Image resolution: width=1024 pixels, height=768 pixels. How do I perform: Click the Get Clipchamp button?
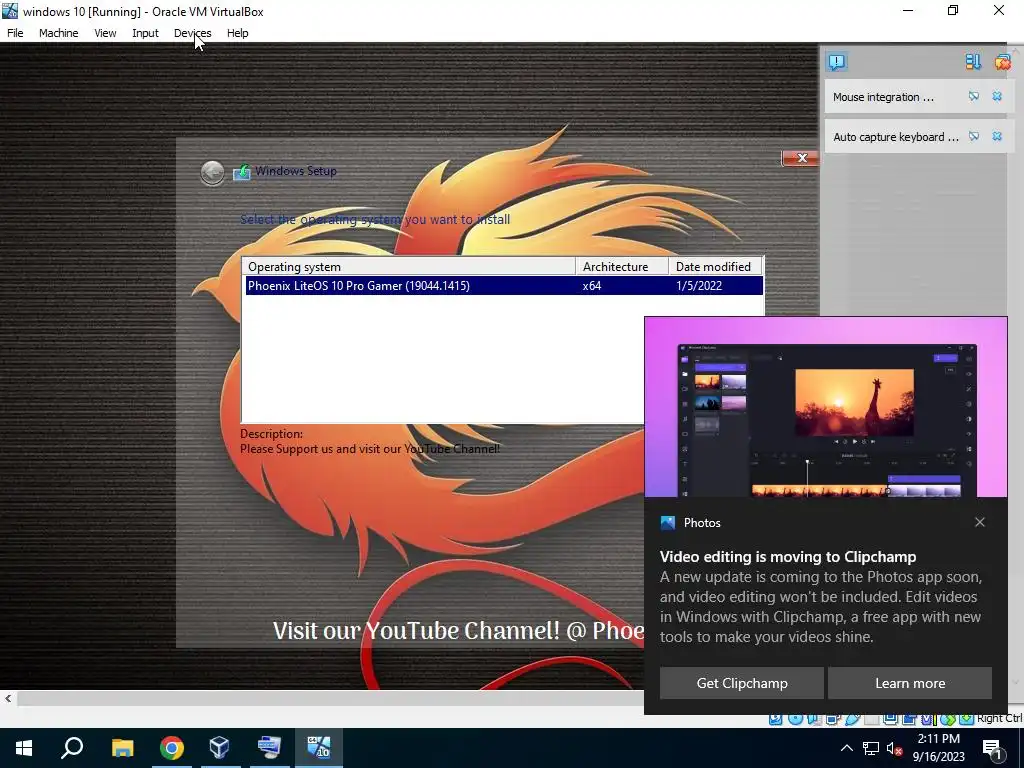click(x=742, y=683)
